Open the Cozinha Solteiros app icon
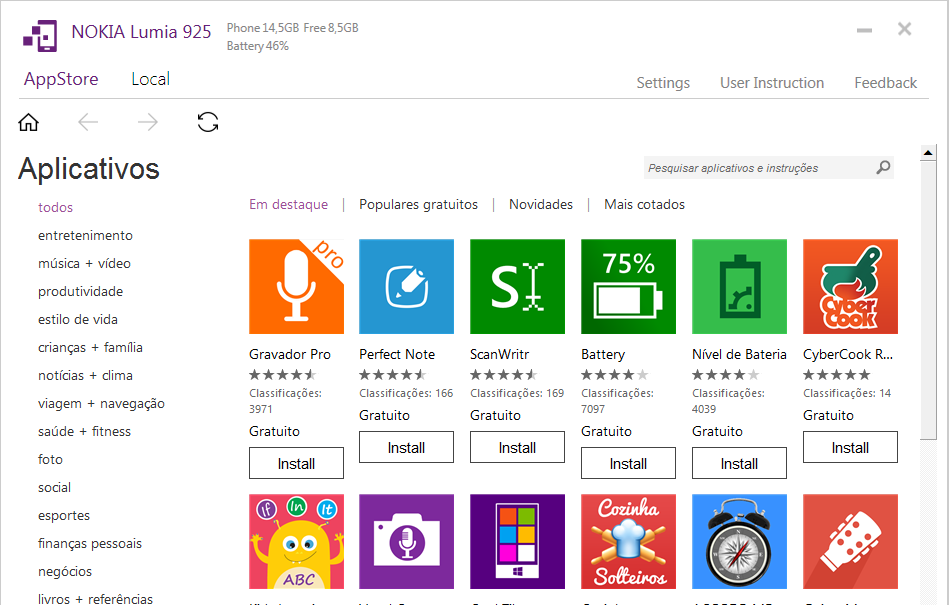Viewport: 949px width, 605px height. tap(628, 541)
